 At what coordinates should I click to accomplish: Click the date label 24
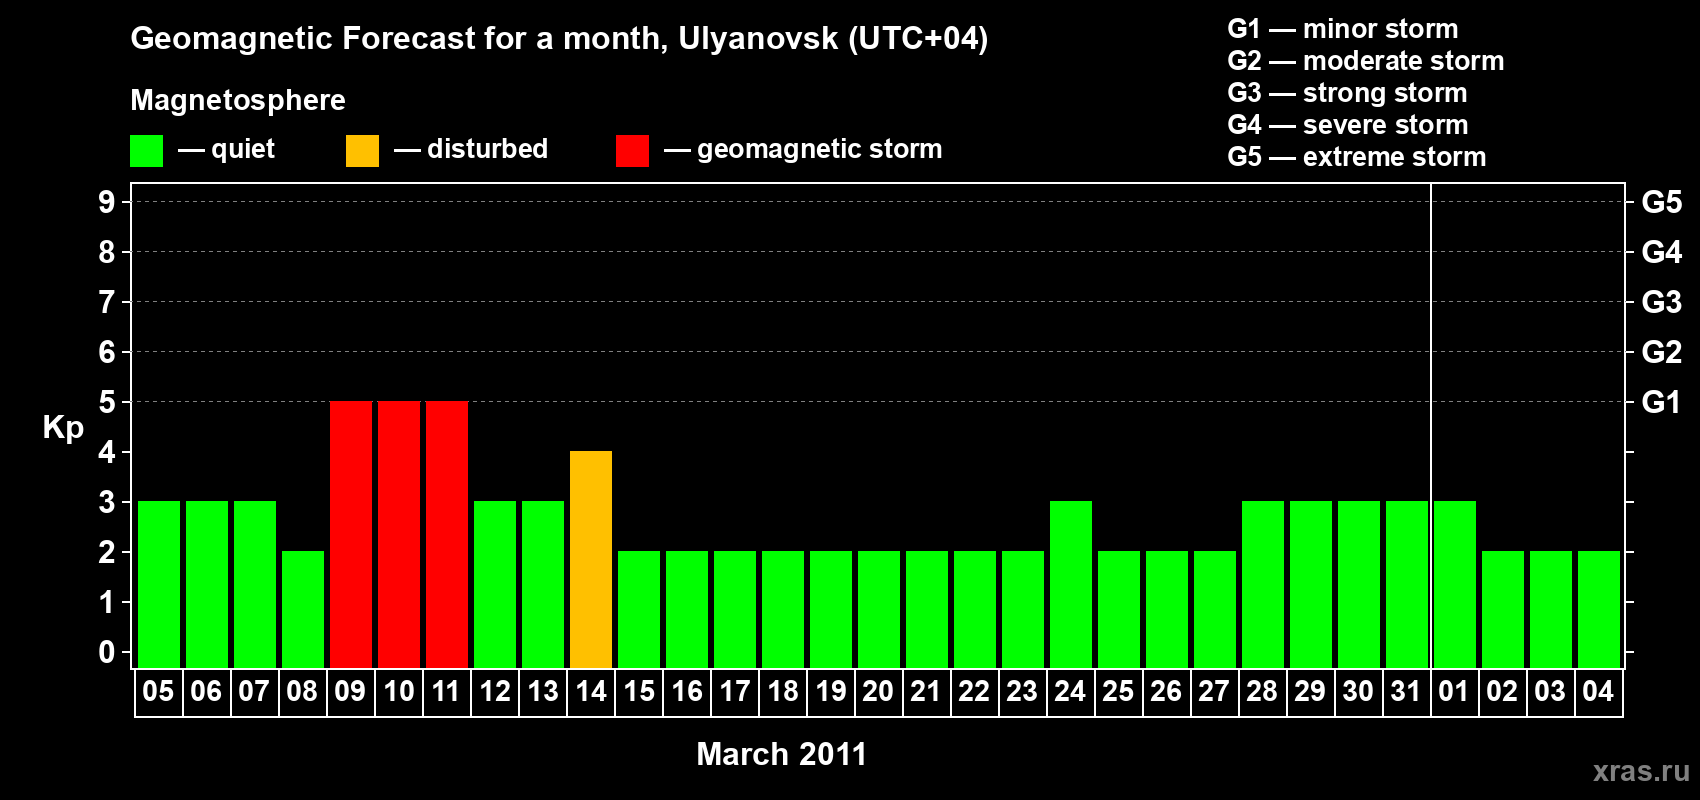pyautogui.click(x=1070, y=691)
